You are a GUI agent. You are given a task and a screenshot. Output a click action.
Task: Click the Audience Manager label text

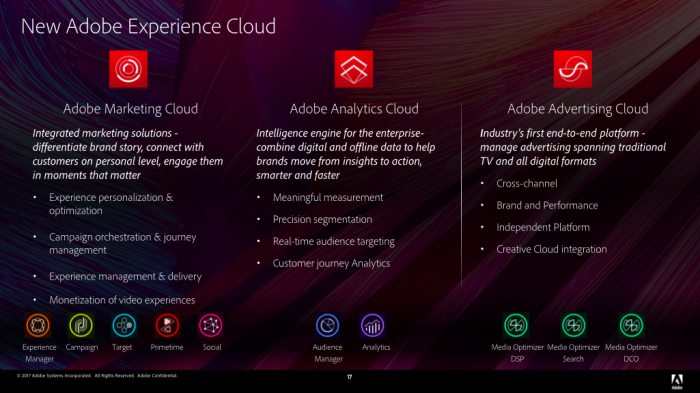click(x=328, y=353)
